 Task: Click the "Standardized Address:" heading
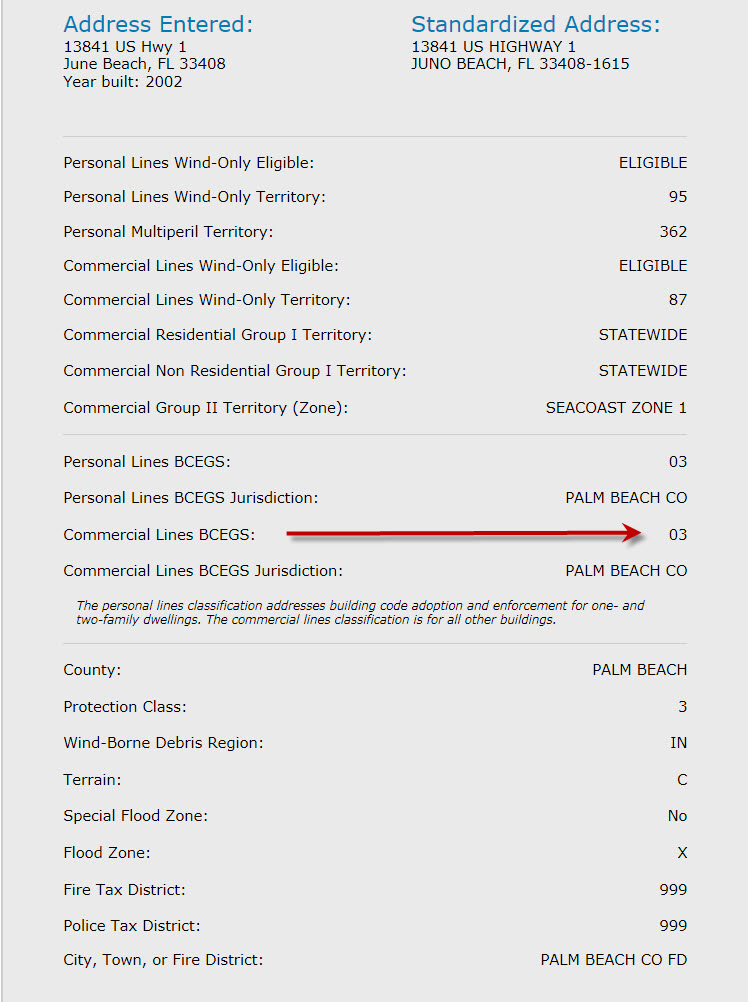click(x=536, y=24)
